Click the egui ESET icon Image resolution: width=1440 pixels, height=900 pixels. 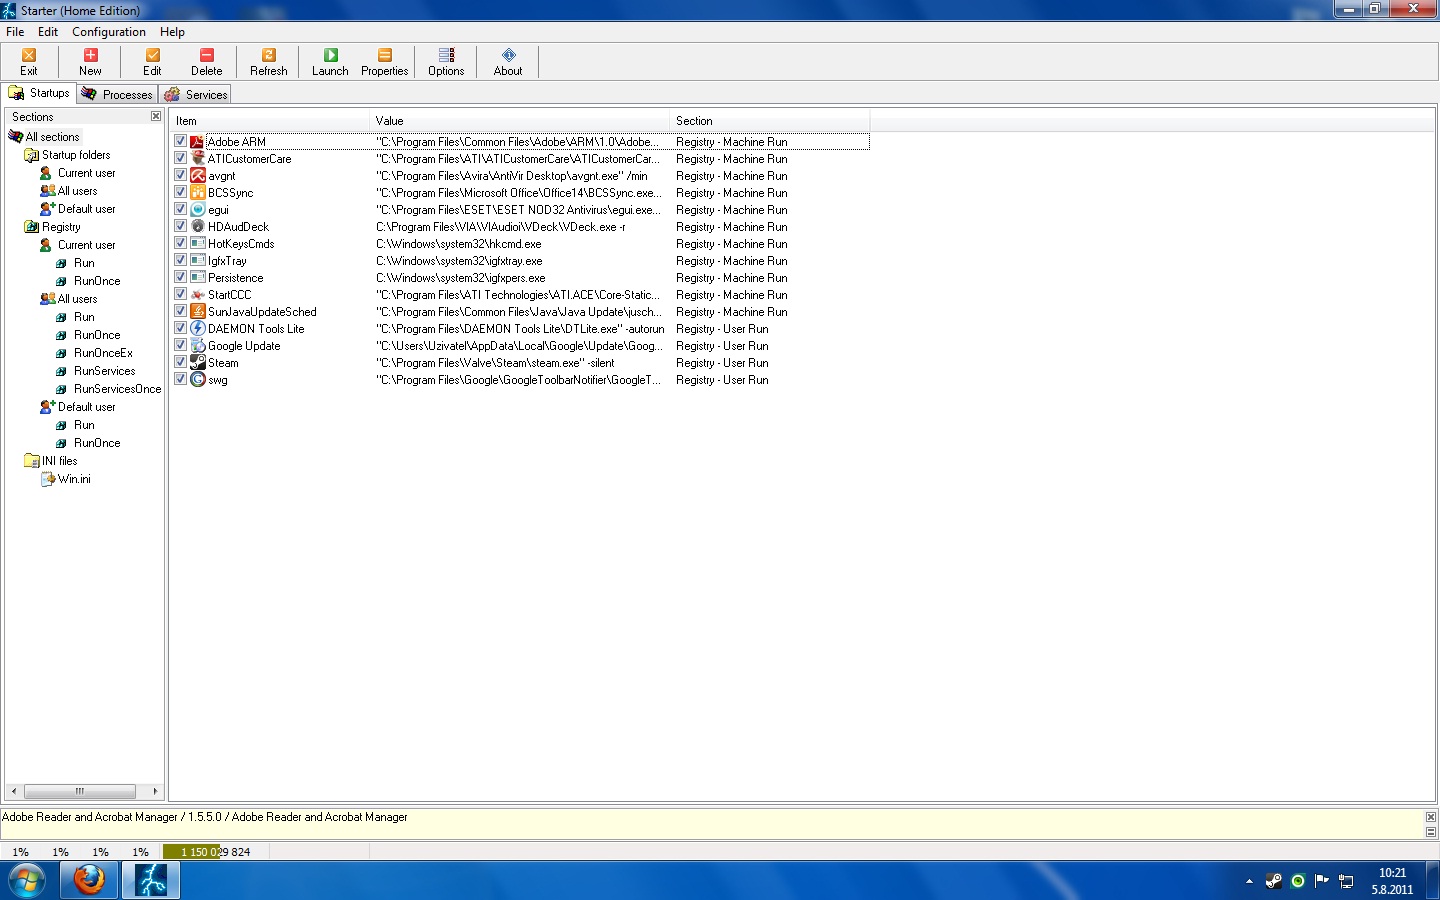[198, 210]
